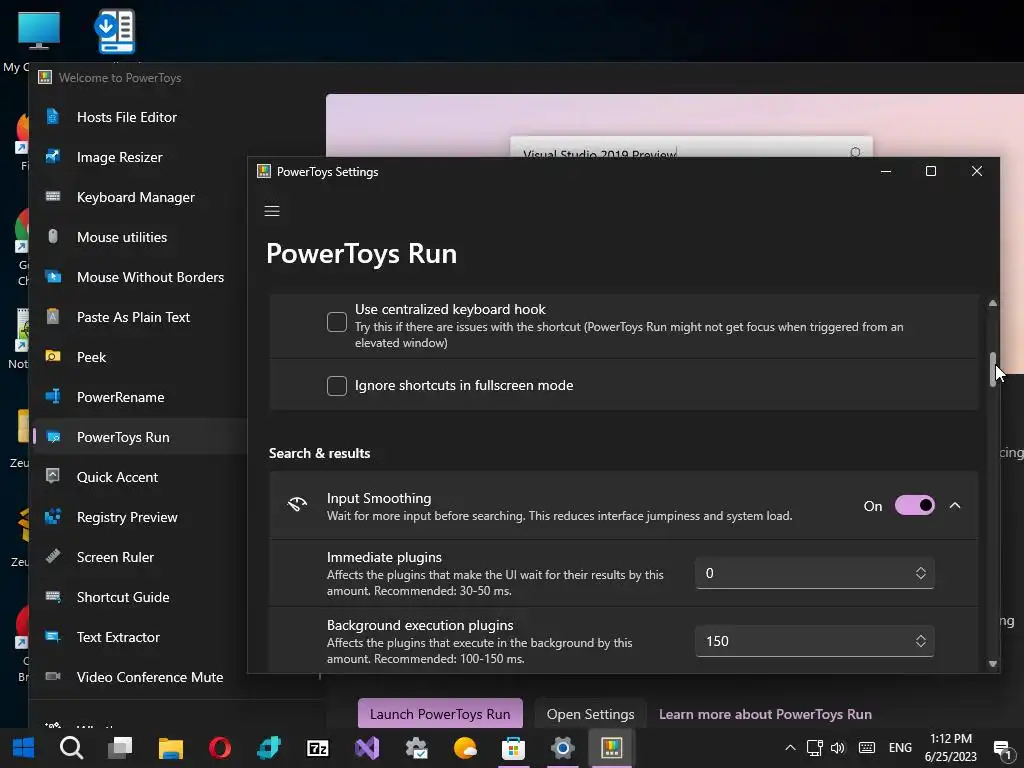Enable Use centralized keyboard hook checkbox

(x=337, y=322)
